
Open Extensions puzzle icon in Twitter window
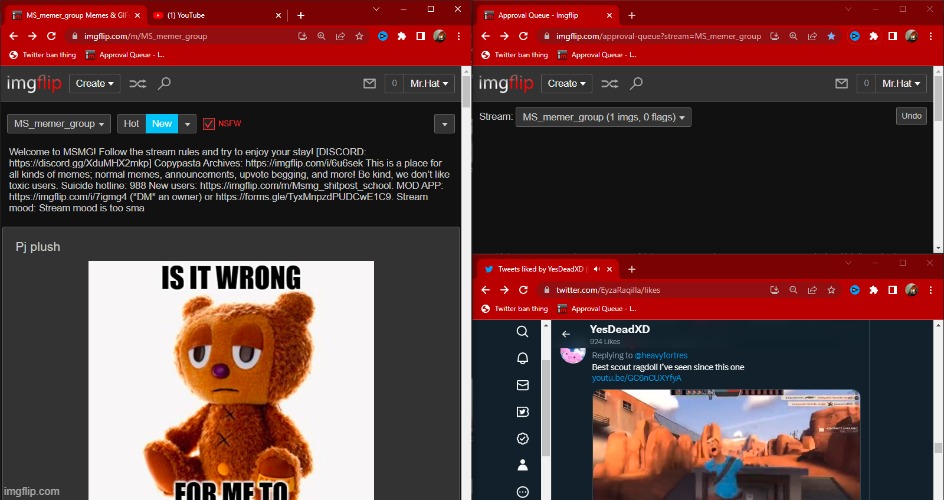[x=874, y=290]
